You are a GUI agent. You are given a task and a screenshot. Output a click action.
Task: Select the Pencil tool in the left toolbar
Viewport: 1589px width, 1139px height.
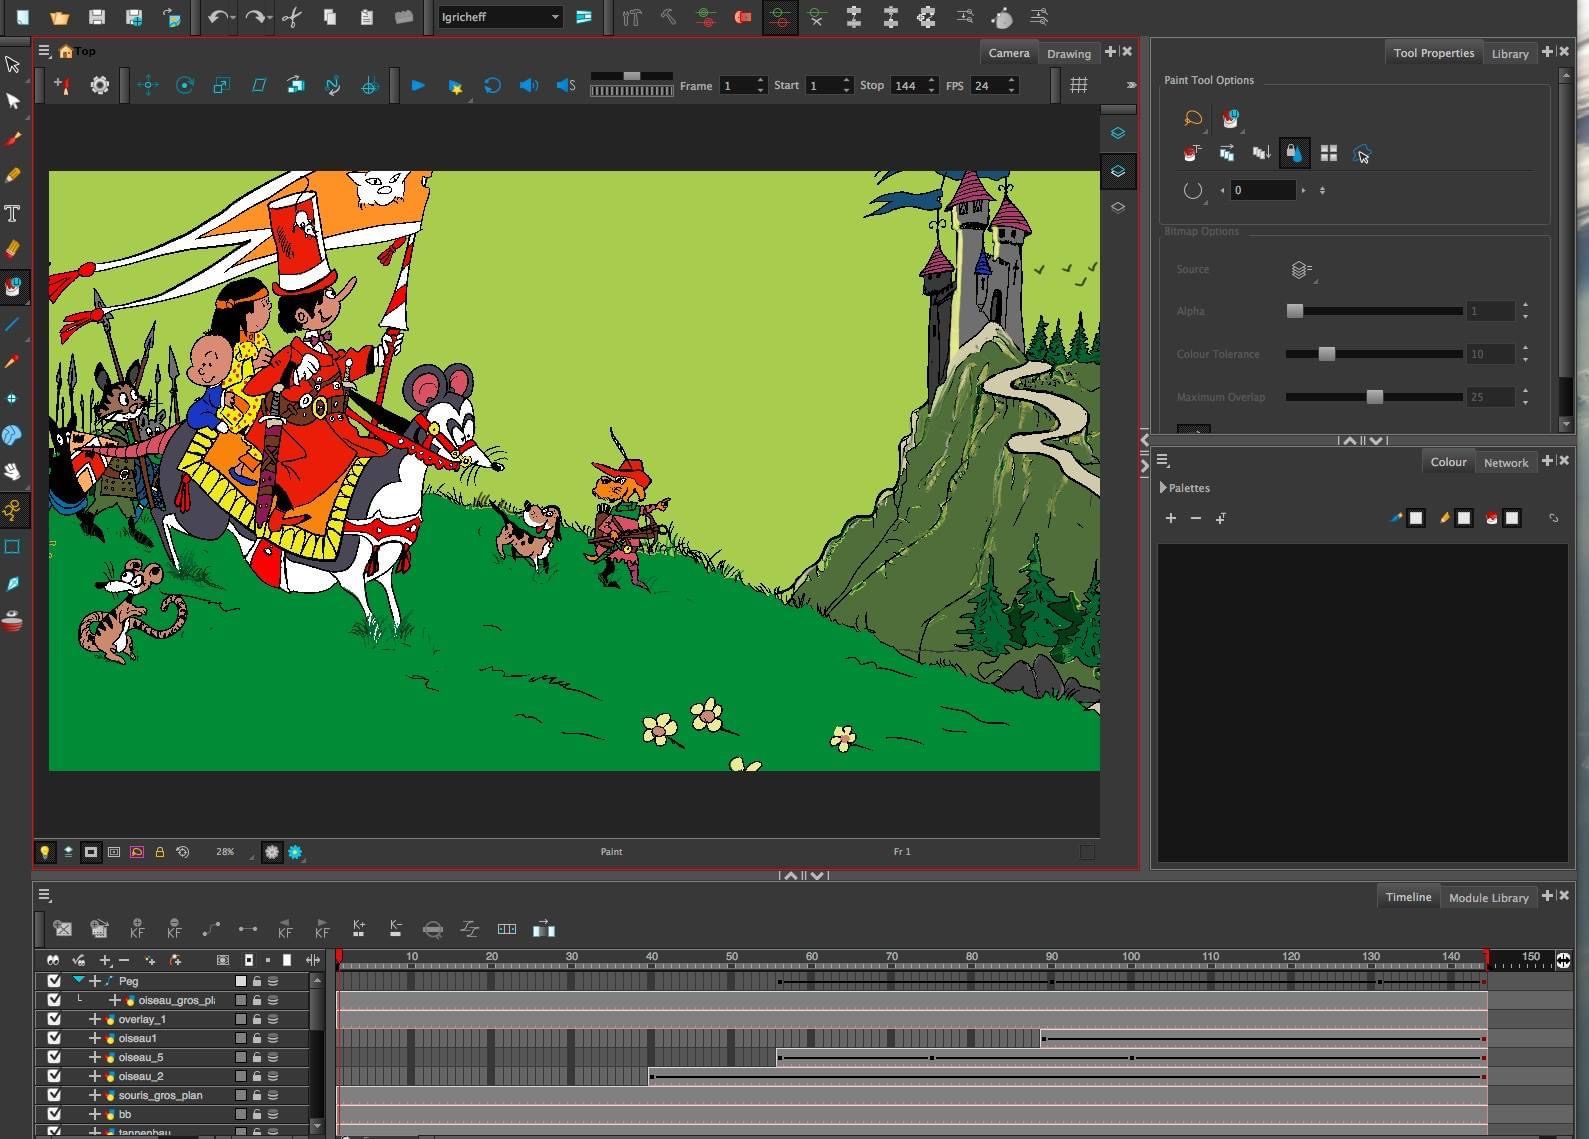point(13,175)
